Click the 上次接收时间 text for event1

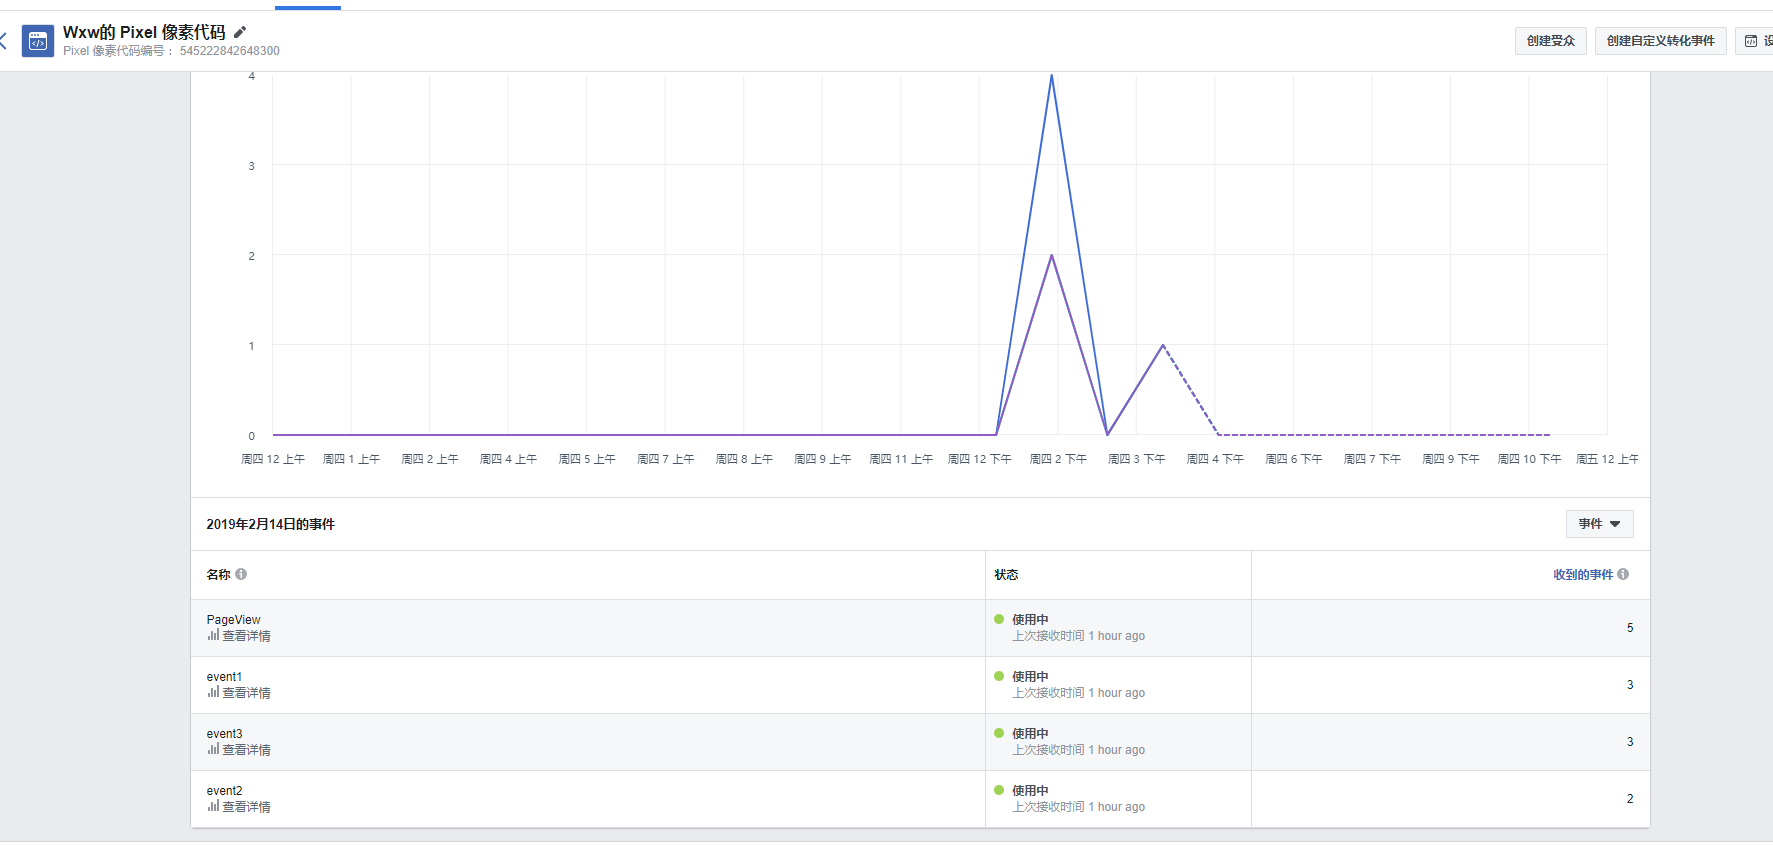pyautogui.click(x=1079, y=693)
